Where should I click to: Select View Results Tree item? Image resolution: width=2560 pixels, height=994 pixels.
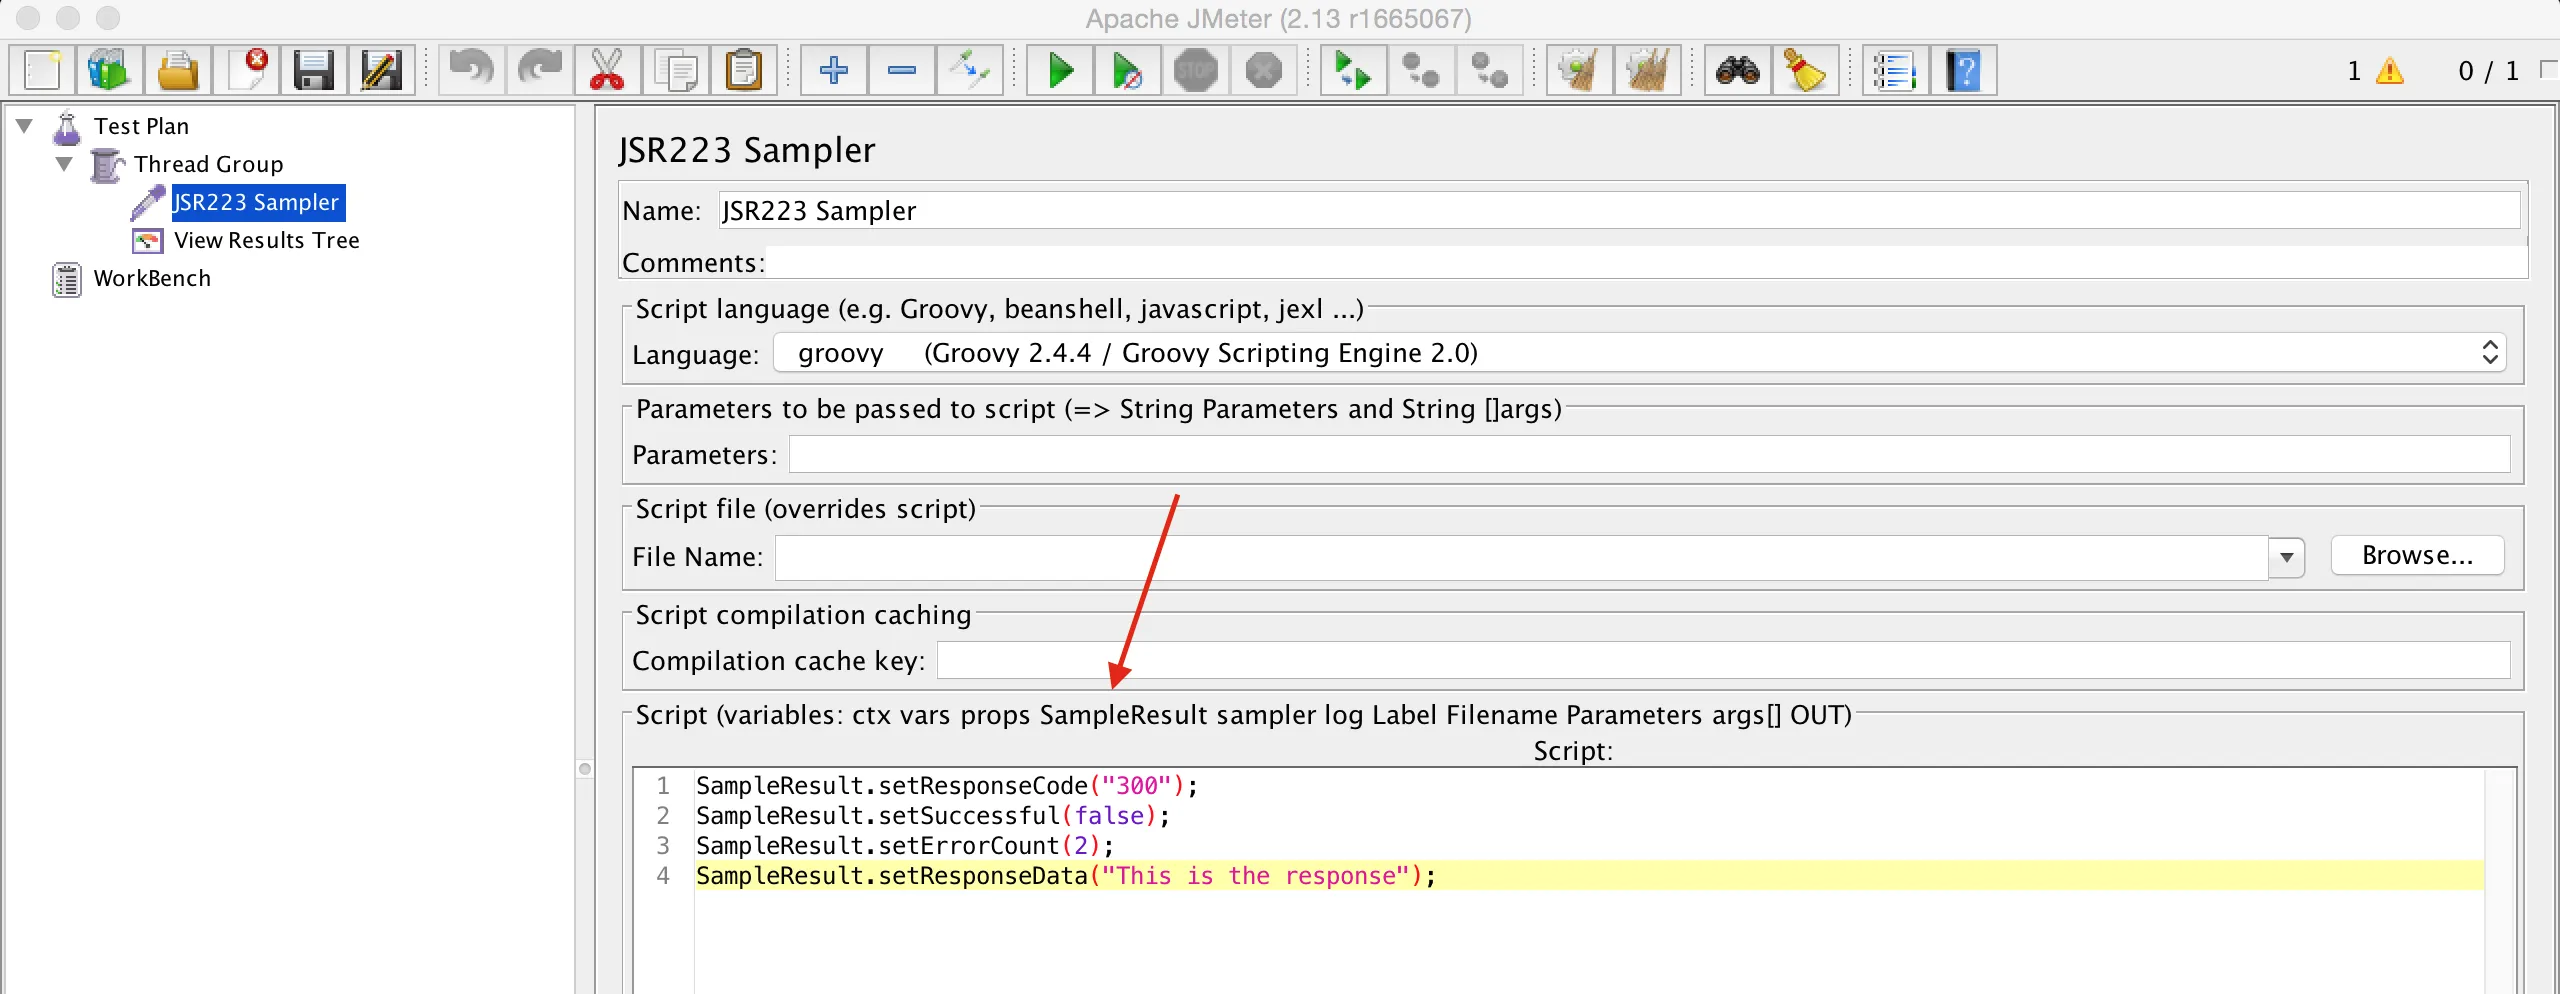(266, 240)
